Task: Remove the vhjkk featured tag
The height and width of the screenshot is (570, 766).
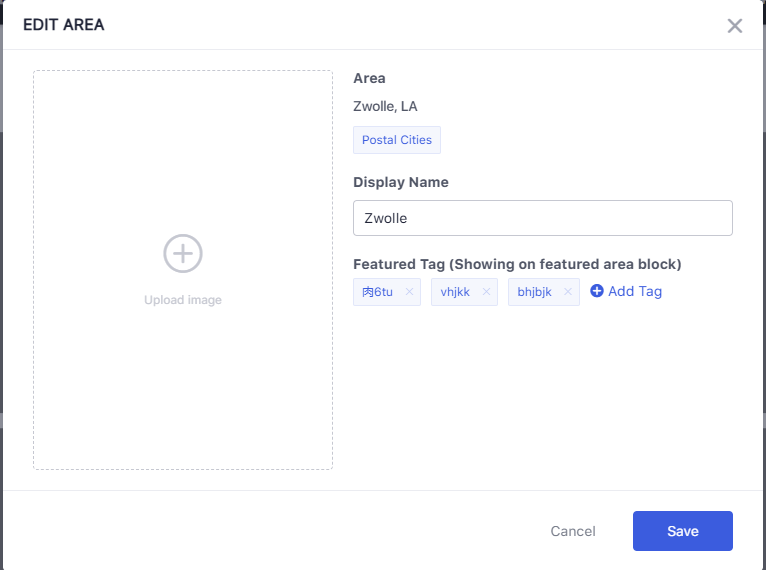Action: [486, 292]
